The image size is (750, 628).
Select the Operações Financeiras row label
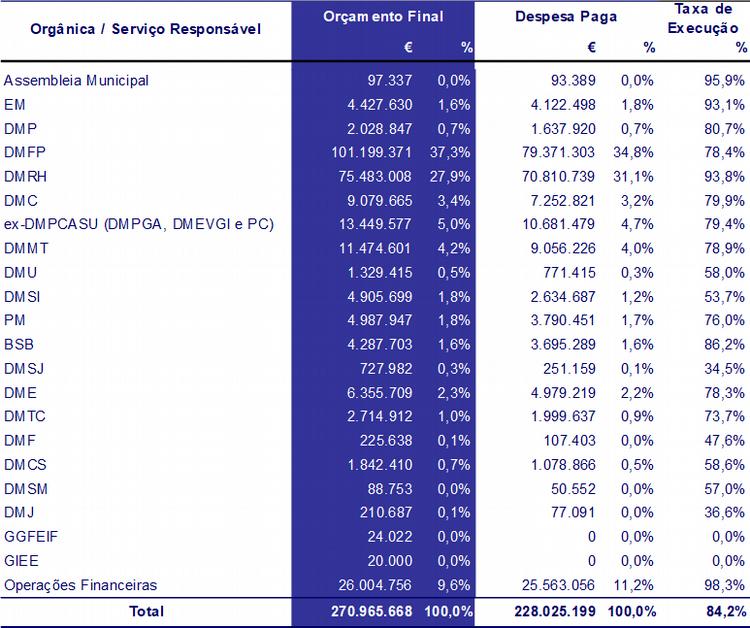(x=81, y=585)
